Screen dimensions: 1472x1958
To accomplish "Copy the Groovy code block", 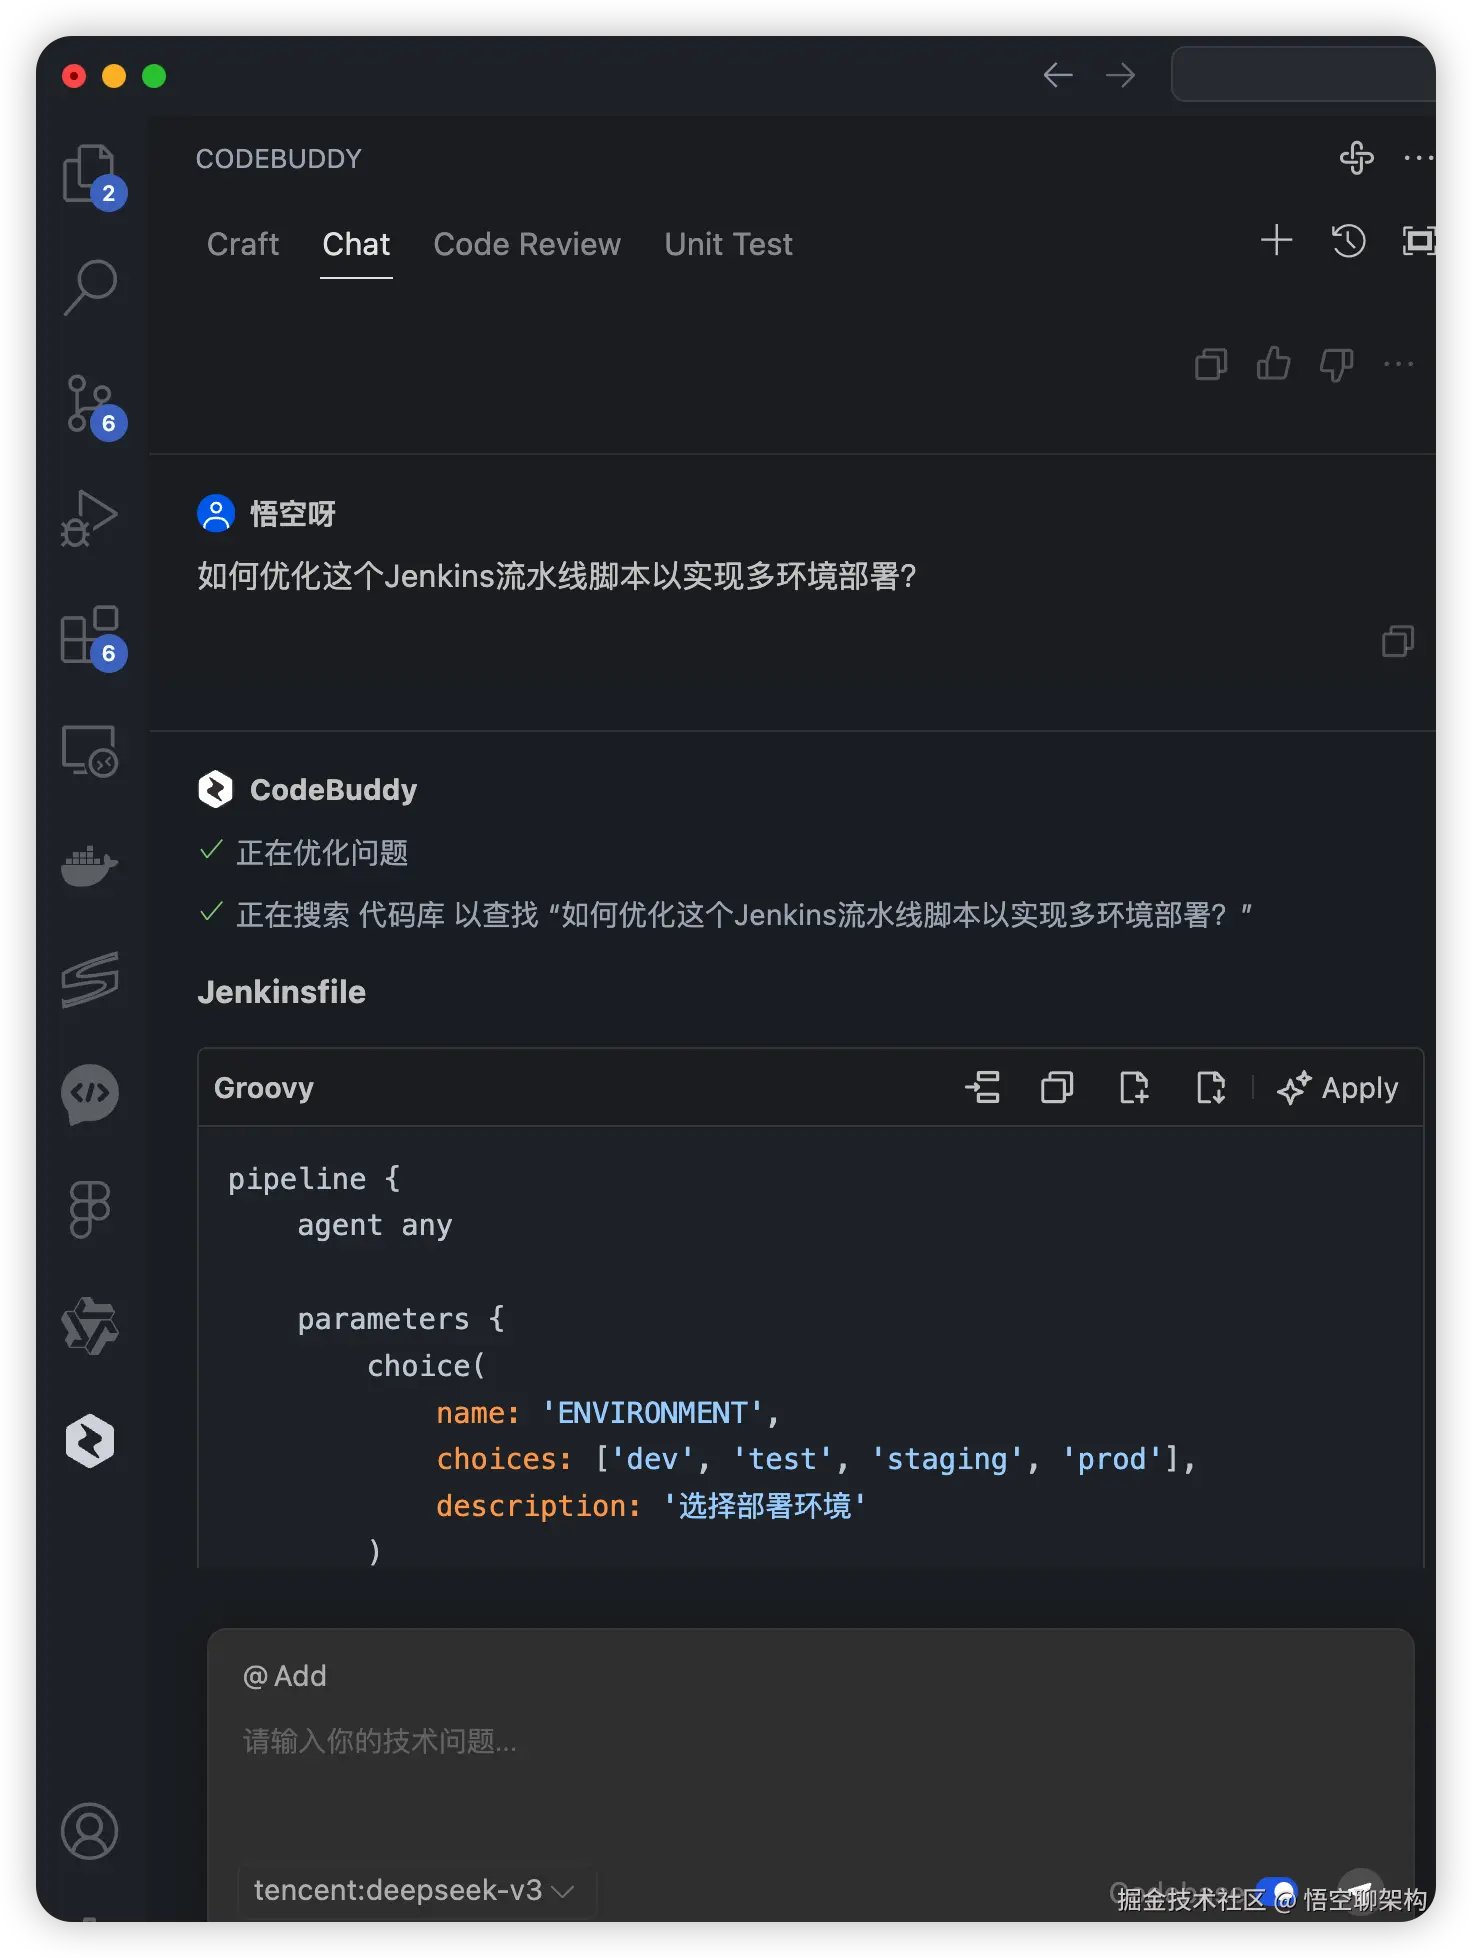I will click(1057, 1087).
